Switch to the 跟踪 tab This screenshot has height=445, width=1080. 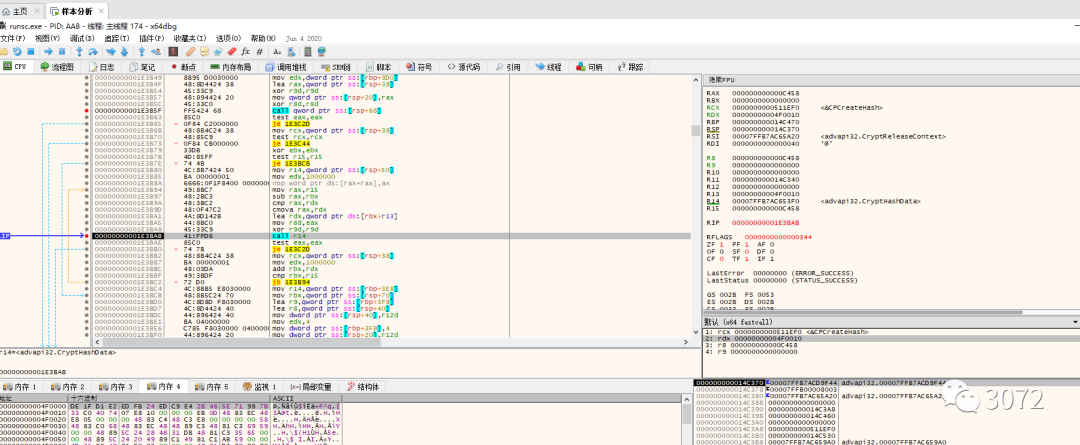(629, 67)
